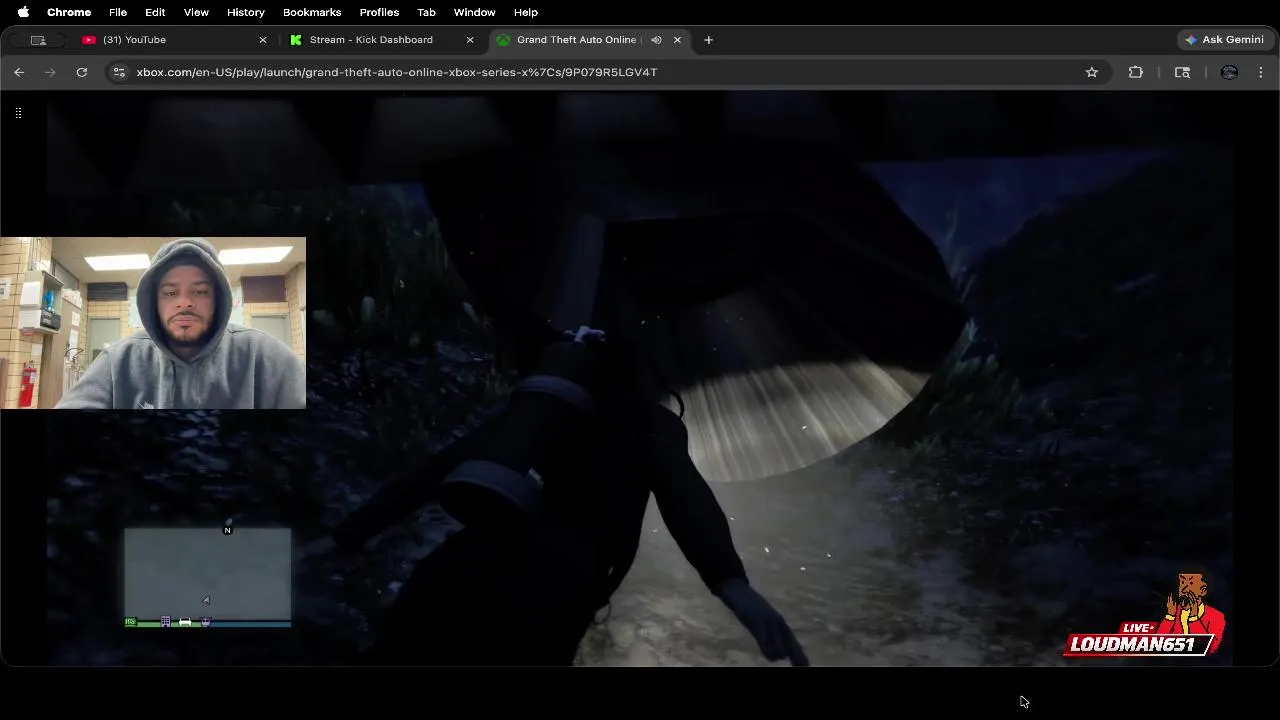Click the LOUDMAN651 live stream logo
This screenshot has width=1280, height=720.
point(1145,617)
